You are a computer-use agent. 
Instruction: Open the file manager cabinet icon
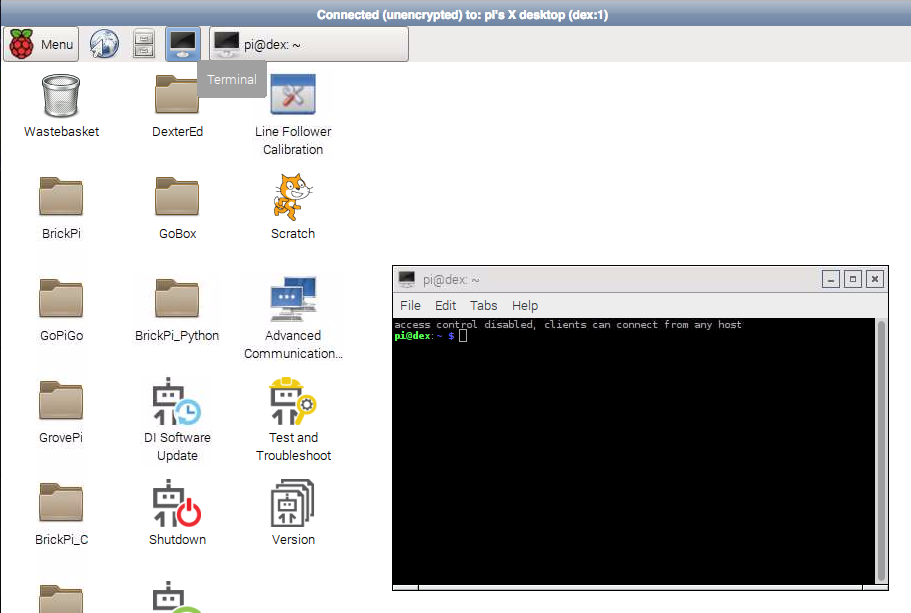tap(144, 44)
